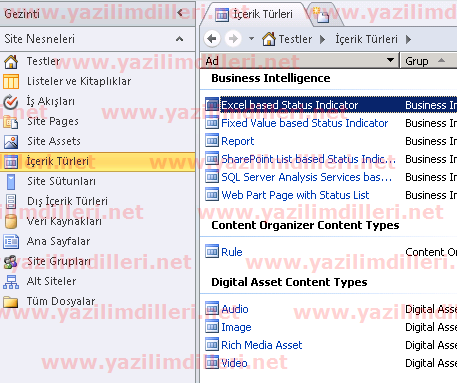Collapse the Gezinti navigation pane

180,13
